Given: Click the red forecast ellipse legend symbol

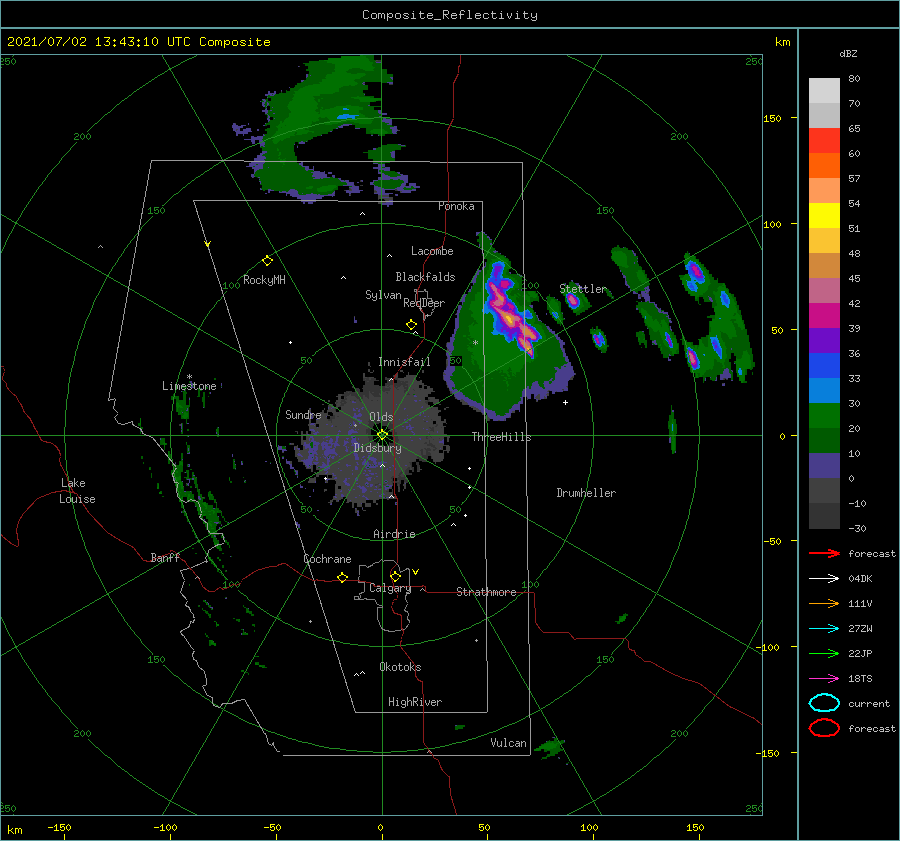Looking at the screenshot, I should tap(824, 728).
